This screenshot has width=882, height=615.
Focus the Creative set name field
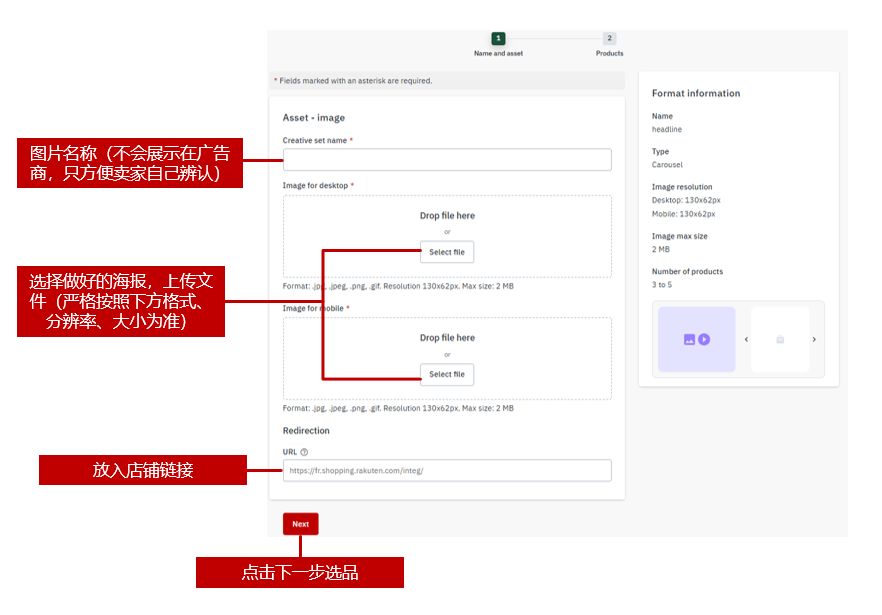click(447, 160)
